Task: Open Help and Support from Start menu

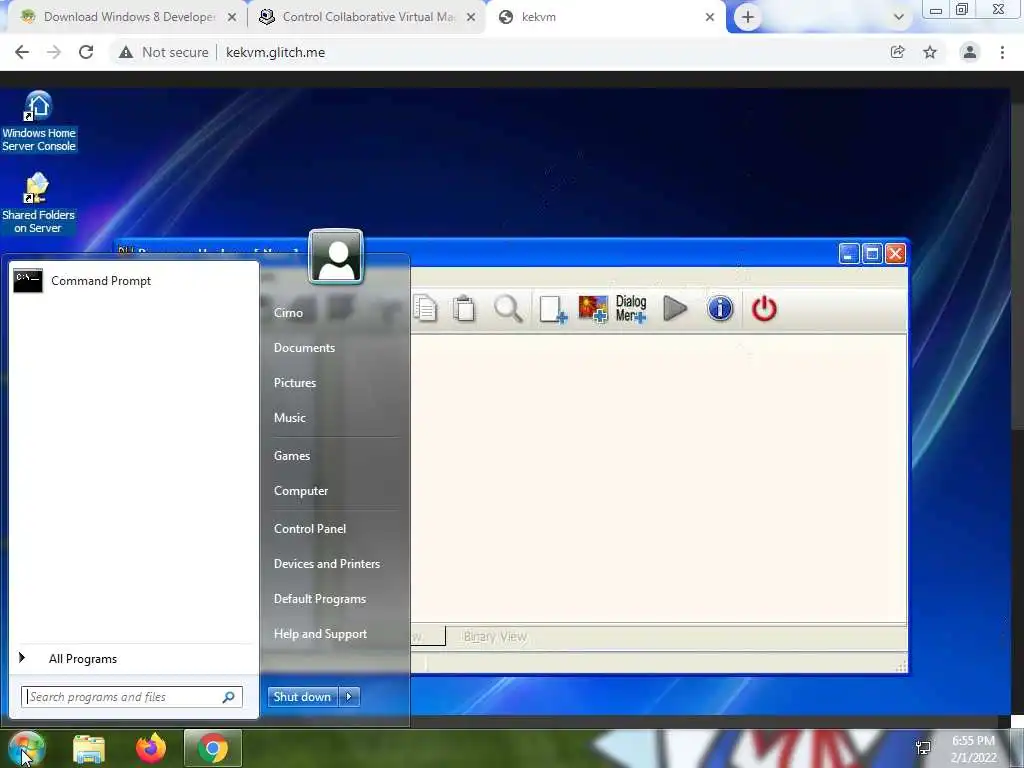Action: click(x=321, y=634)
